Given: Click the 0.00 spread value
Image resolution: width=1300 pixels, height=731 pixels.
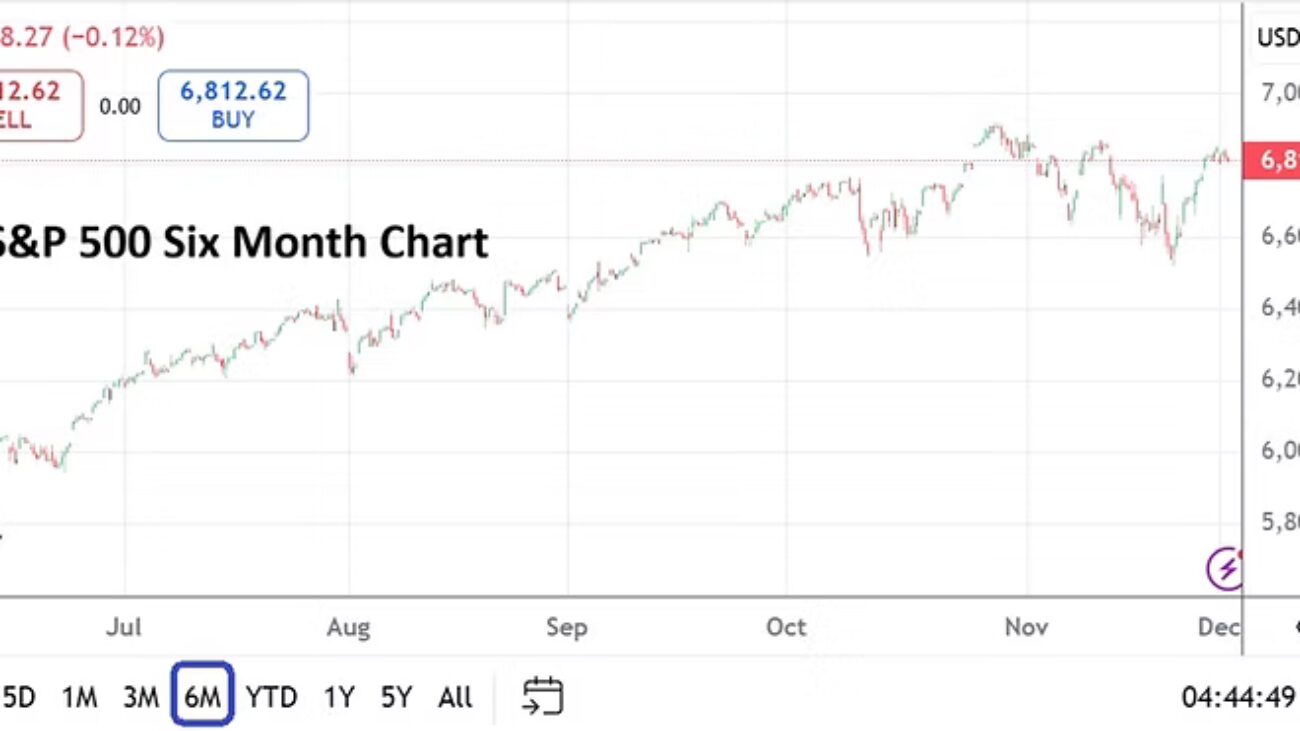Looking at the screenshot, I should click(x=120, y=106).
